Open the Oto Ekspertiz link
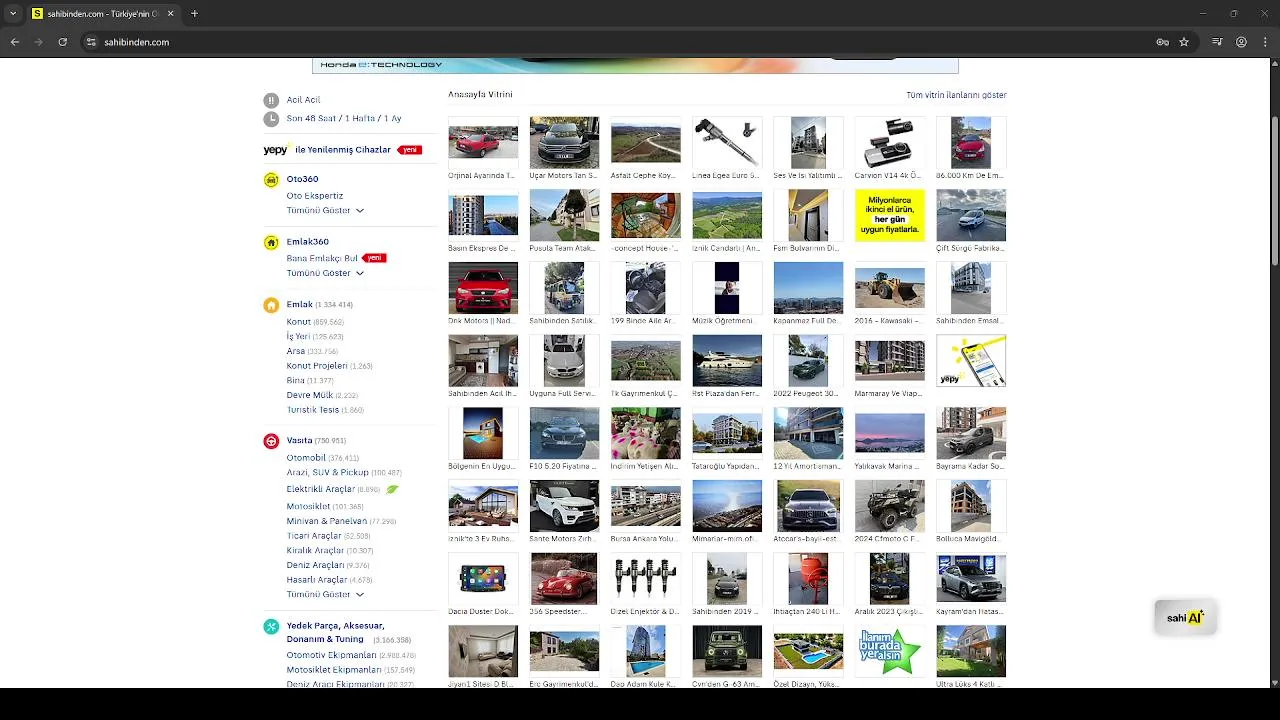Screen dimensions: 1280x720 [314, 196]
